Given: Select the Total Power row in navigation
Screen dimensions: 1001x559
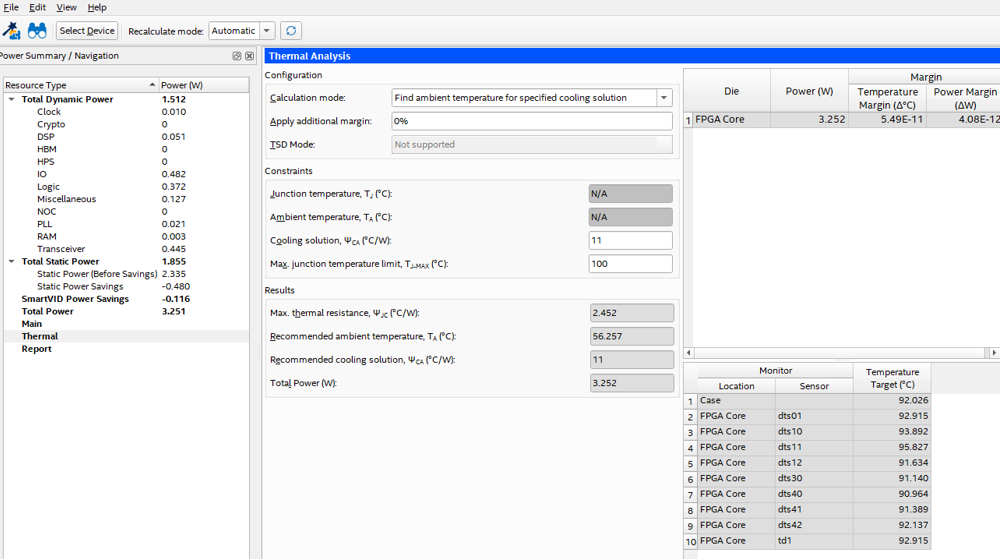Looking at the screenshot, I should coord(126,311).
